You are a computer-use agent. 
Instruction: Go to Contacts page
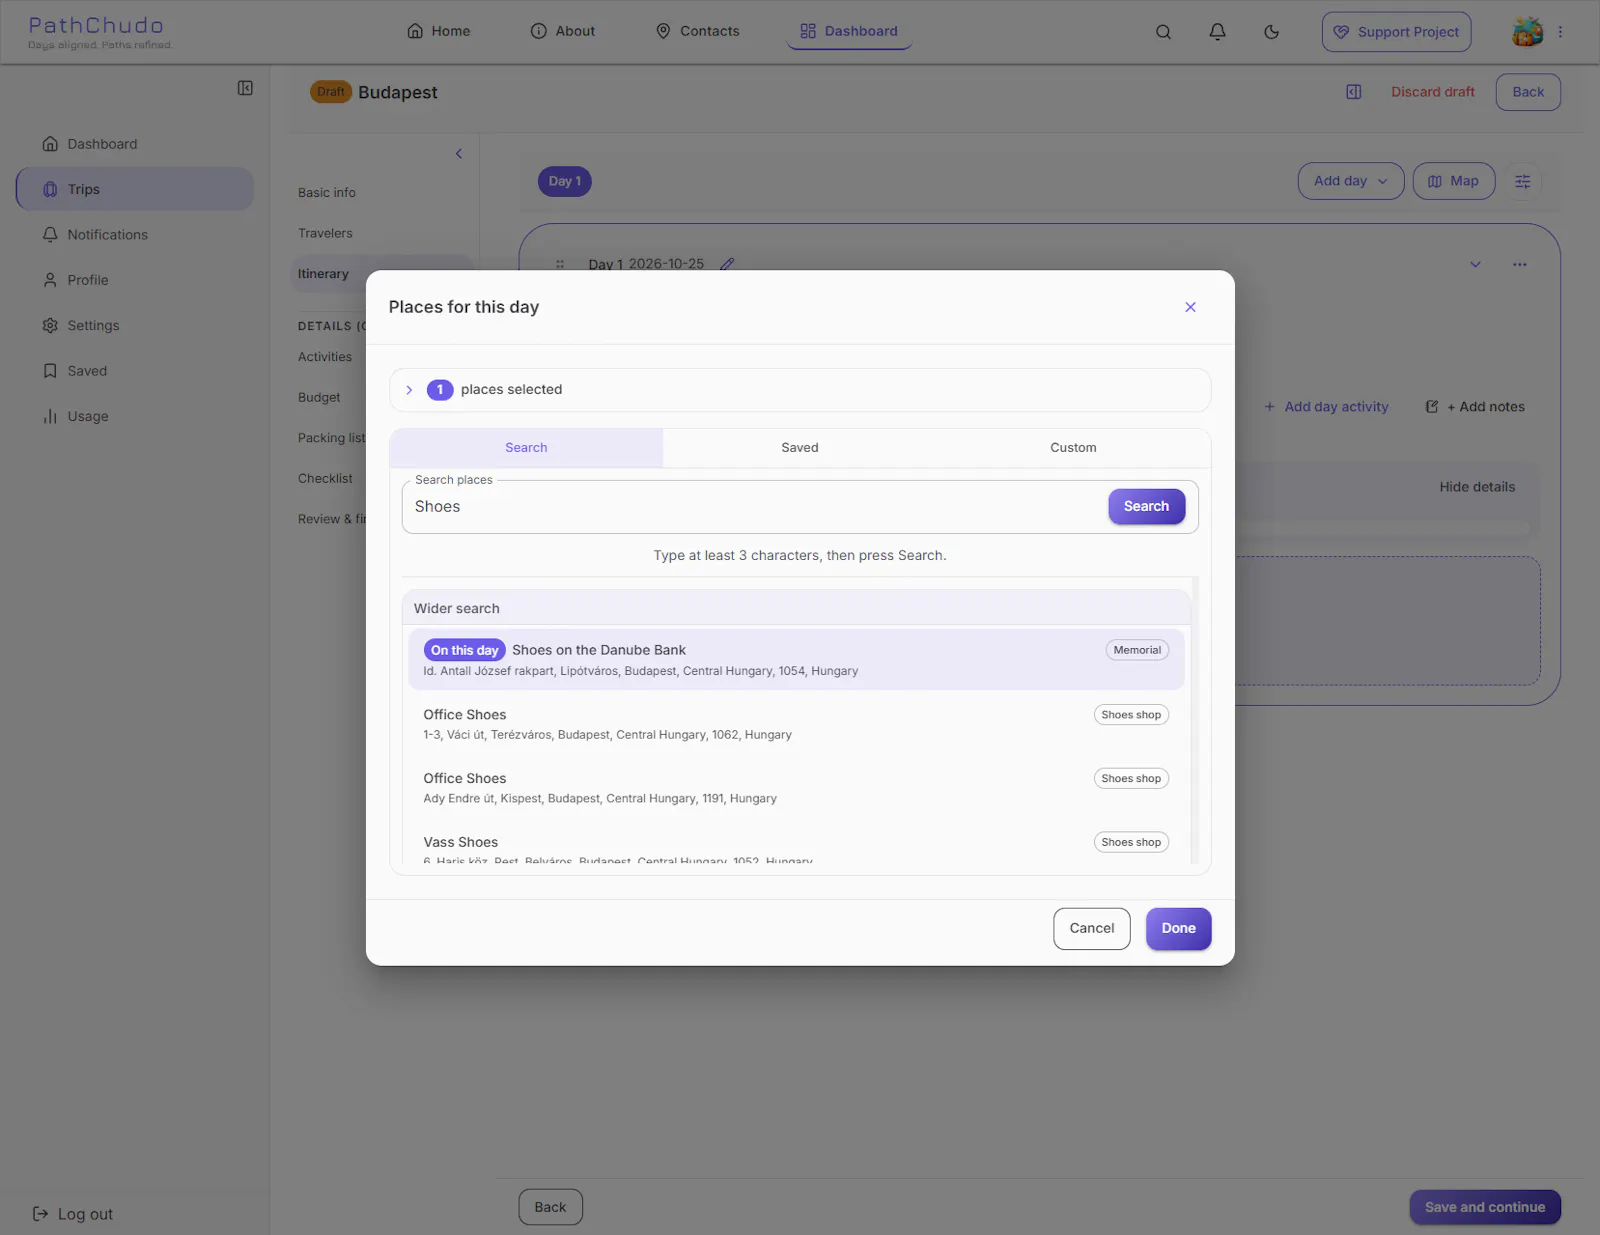tap(697, 32)
